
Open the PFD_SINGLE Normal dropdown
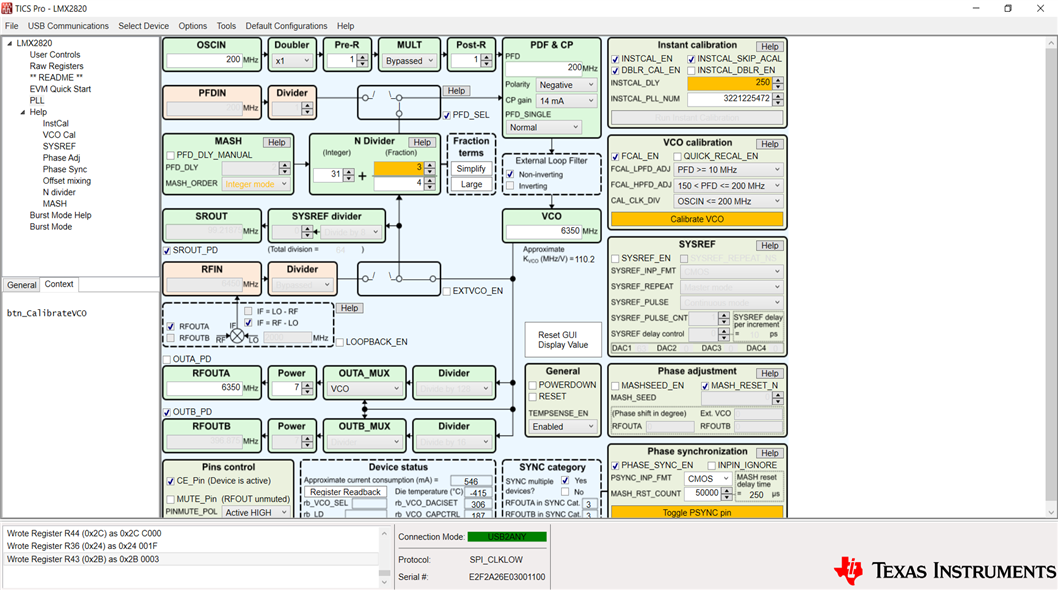(x=543, y=127)
